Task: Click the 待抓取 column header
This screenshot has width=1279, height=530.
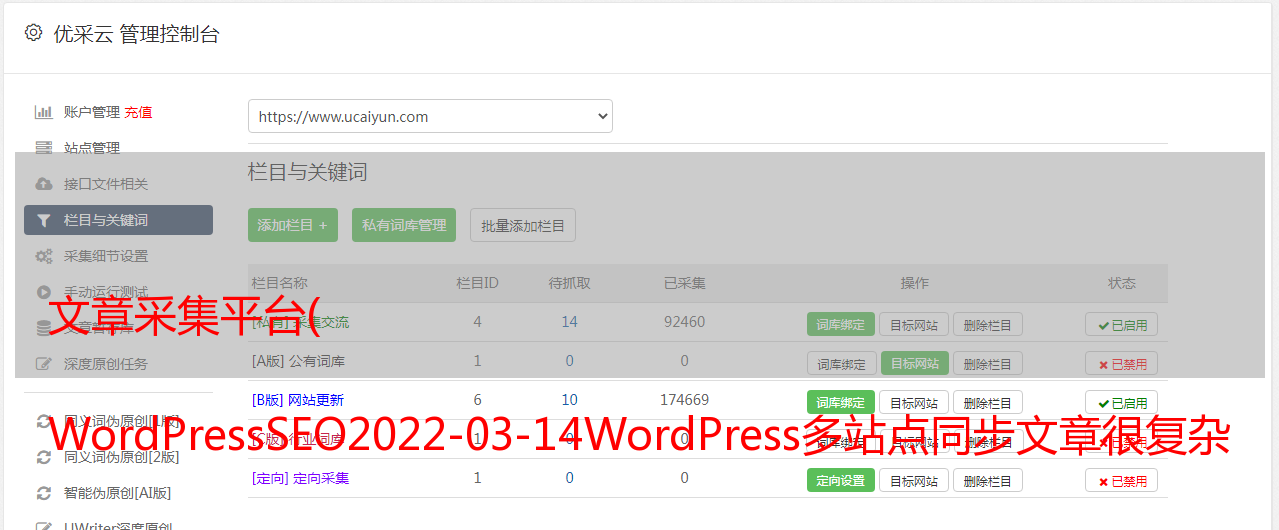Action: (x=569, y=283)
